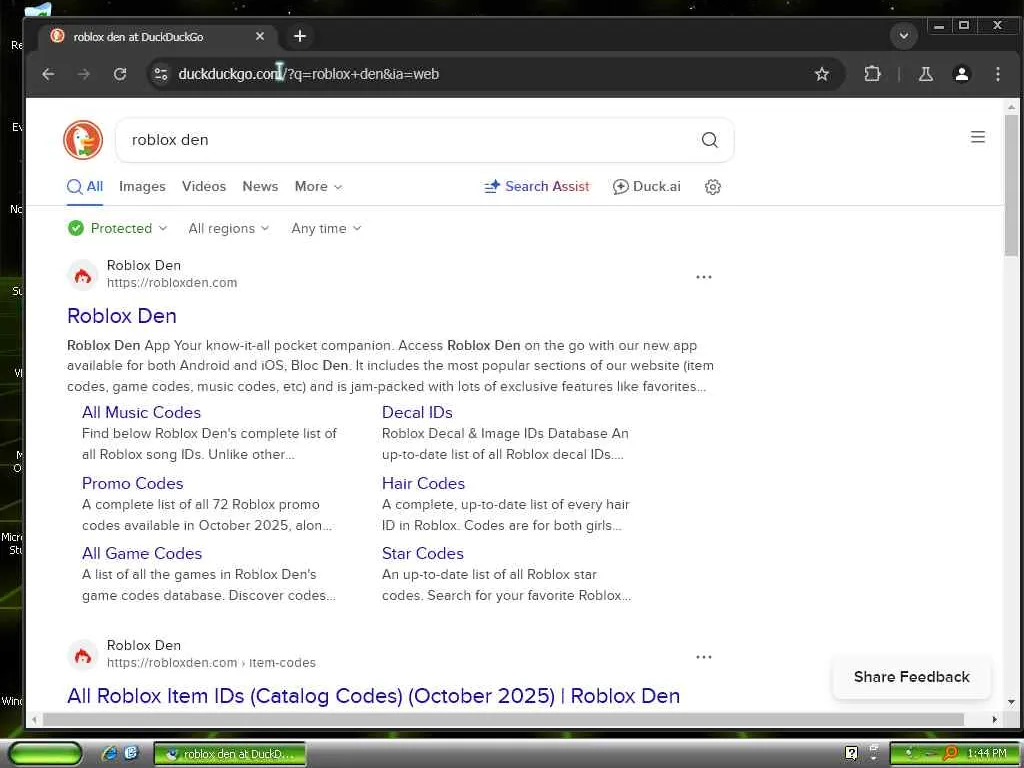The width and height of the screenshot is (1024, 768).
Task: Open Duck.ai chat
Action: point(647,187)
